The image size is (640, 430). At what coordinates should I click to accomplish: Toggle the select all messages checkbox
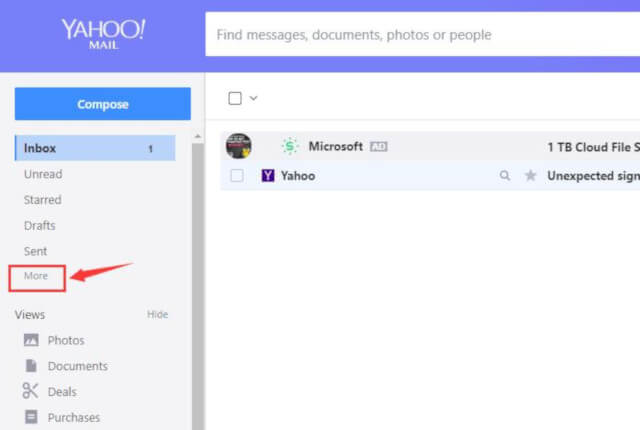(x=235, y=98)
